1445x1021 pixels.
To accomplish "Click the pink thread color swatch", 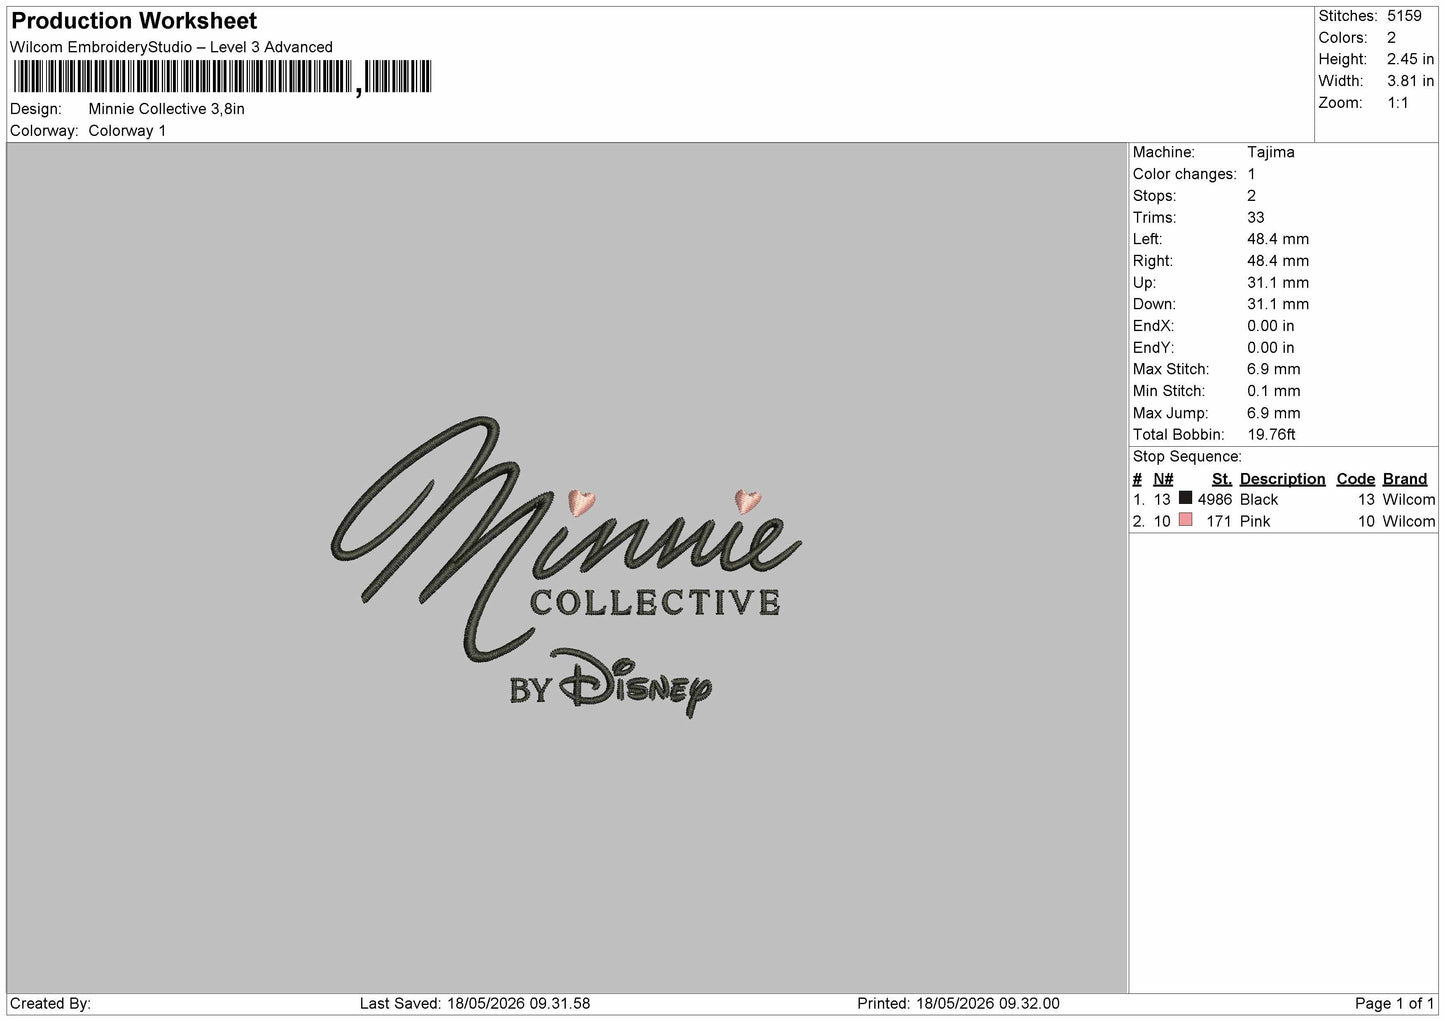I will click(x=1185, y=520).
